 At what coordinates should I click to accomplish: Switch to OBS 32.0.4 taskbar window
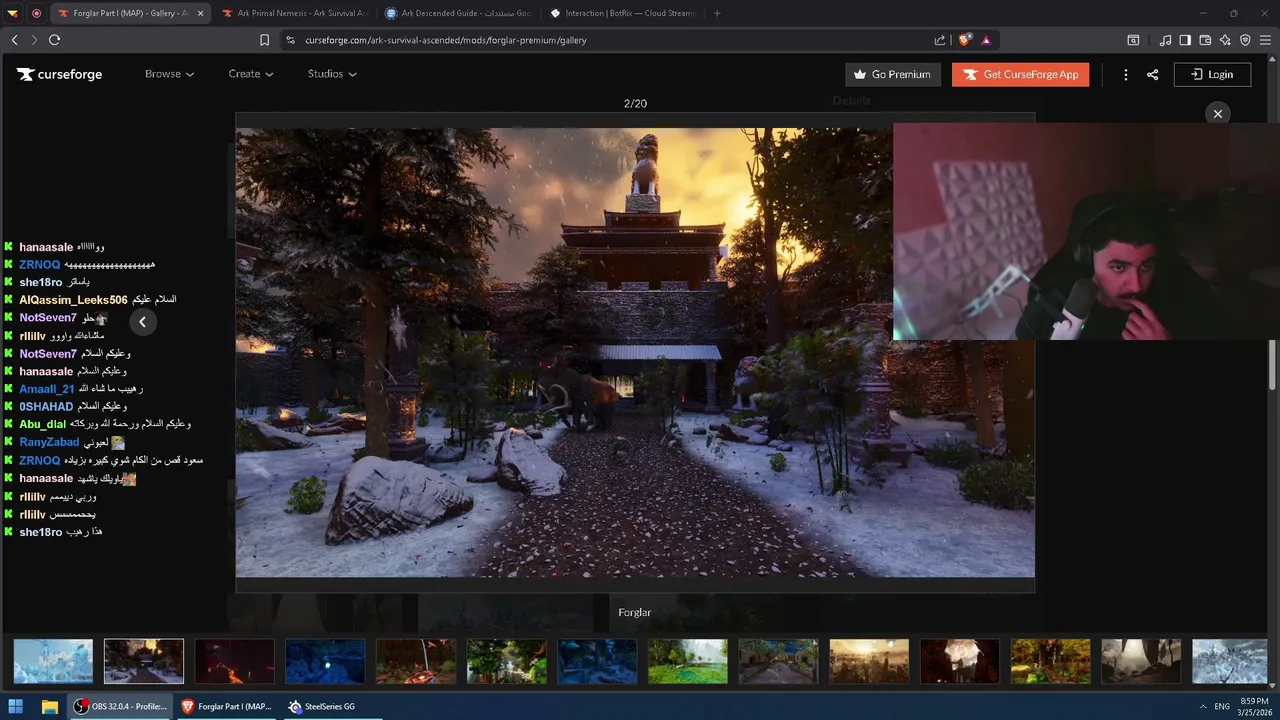tap(120, 706)
